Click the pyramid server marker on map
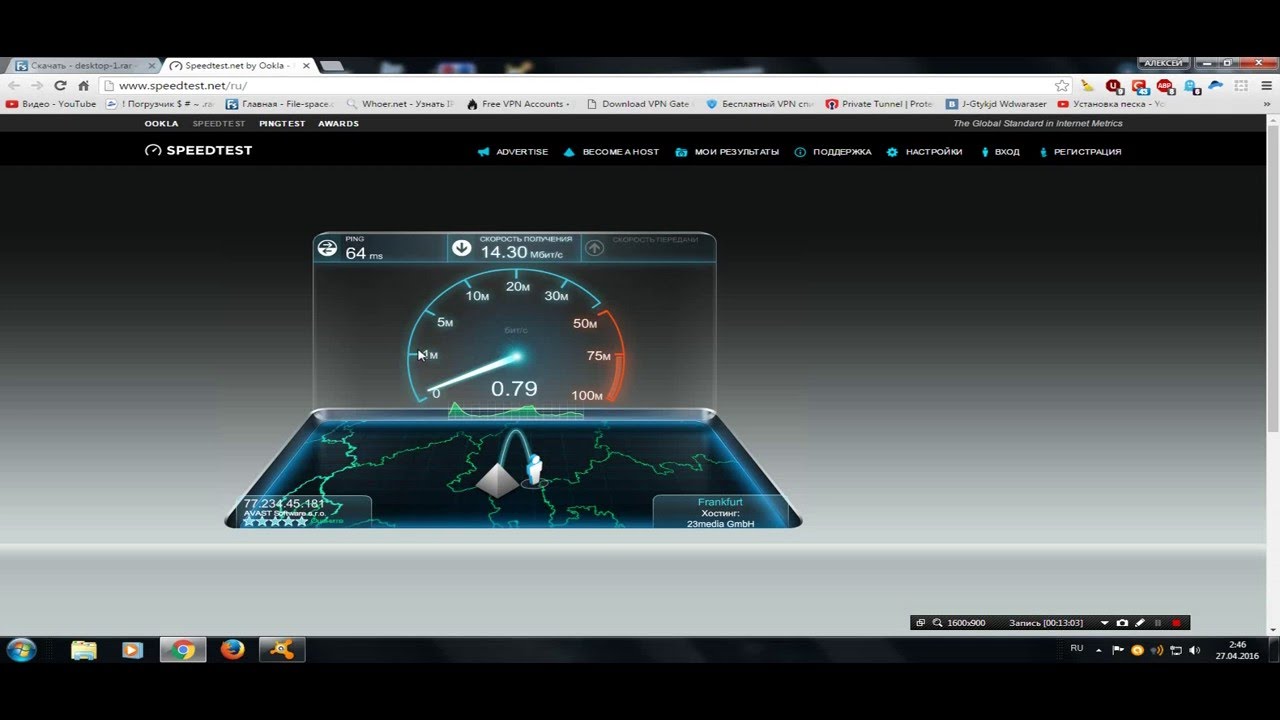The height and width of the screenshot is (720, 1280). point(497,479)
